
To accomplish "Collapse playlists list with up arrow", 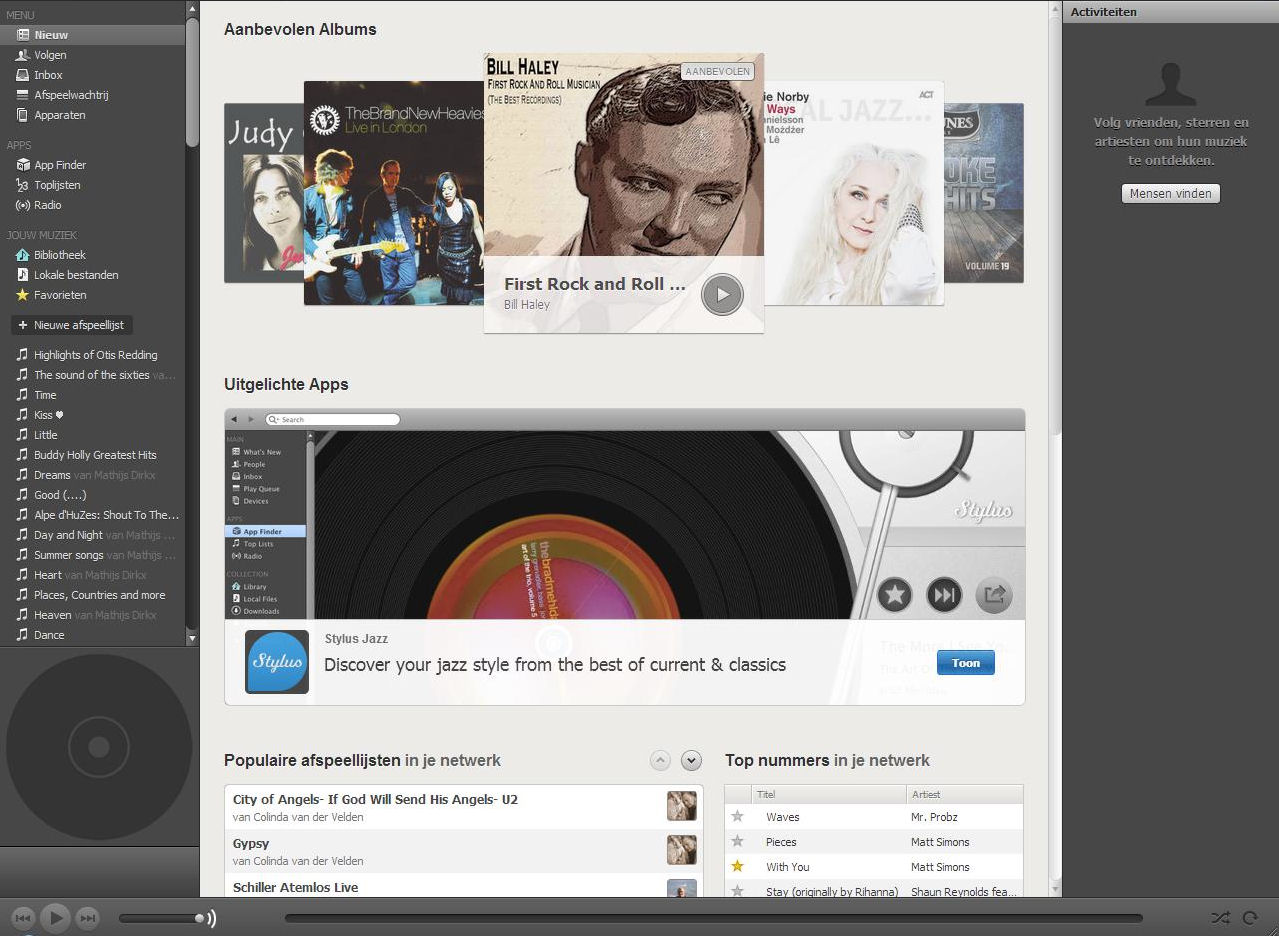I will (x=660, y=761).
